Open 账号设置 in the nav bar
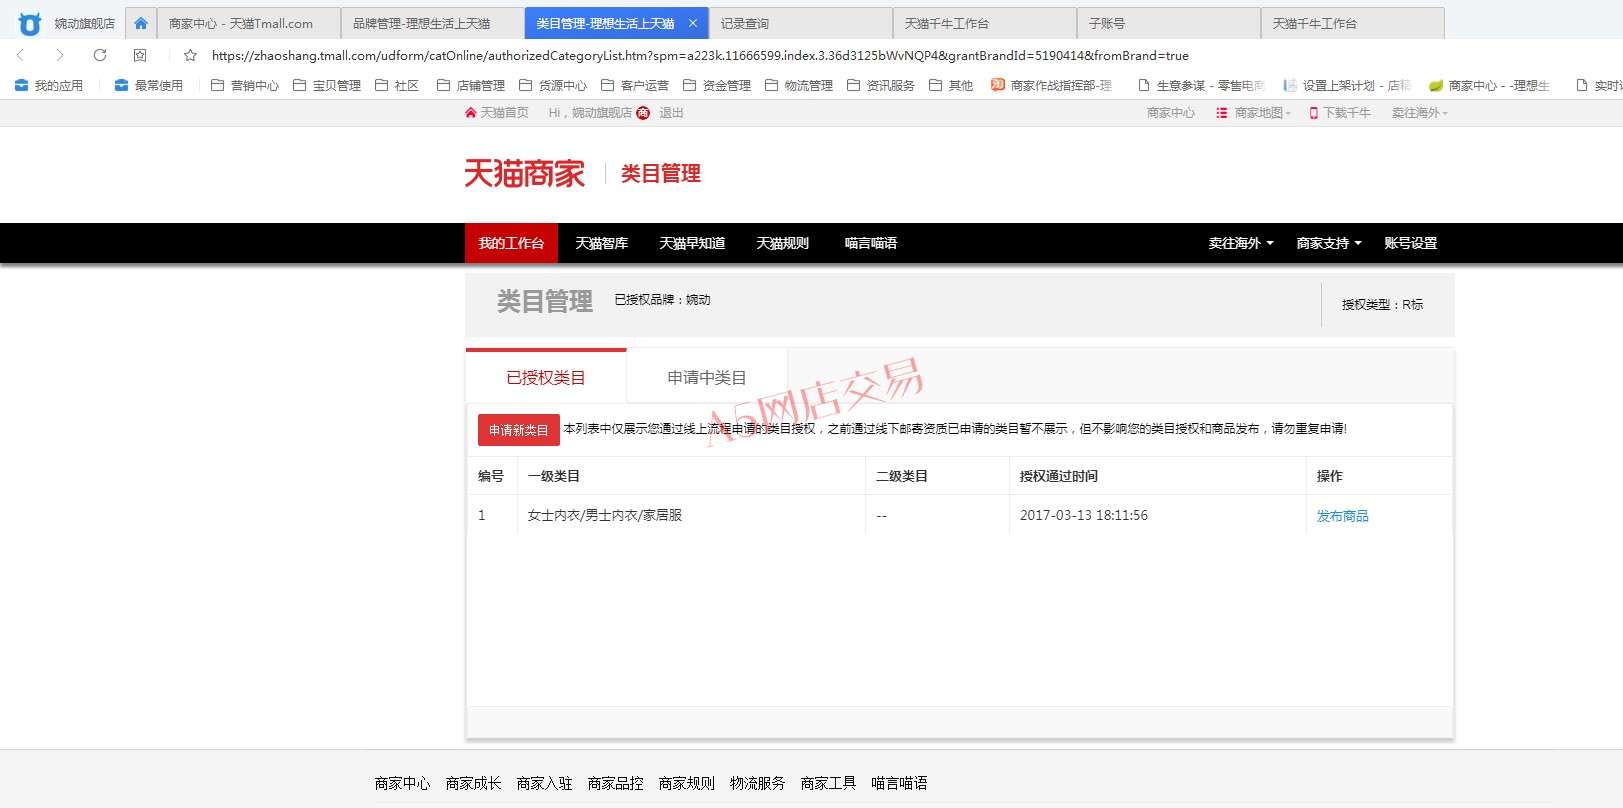This screenshot has height=808, width=1623. pos(1411,243)
